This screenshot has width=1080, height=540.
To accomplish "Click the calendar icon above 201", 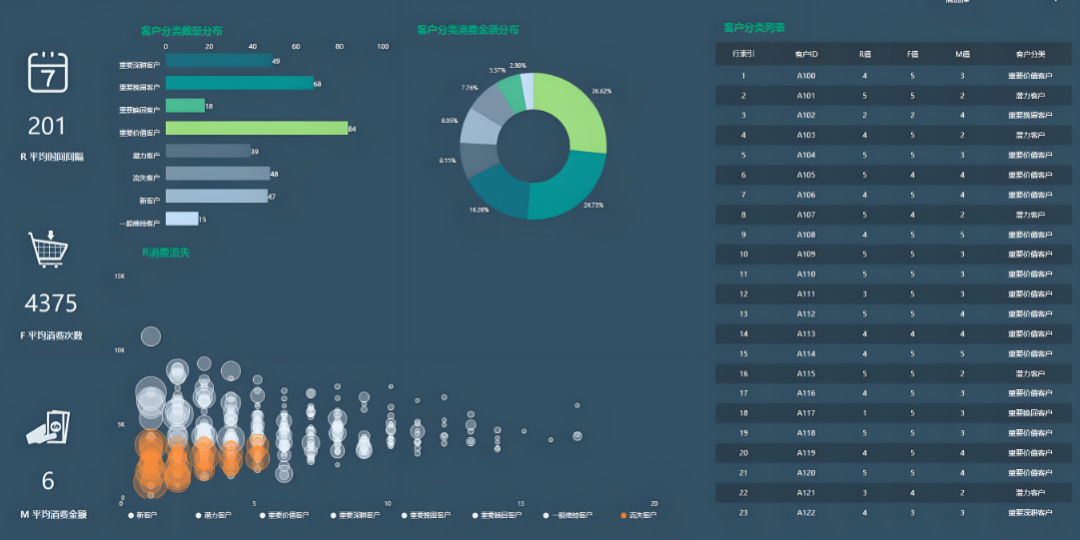I will [x=48, y=72].
